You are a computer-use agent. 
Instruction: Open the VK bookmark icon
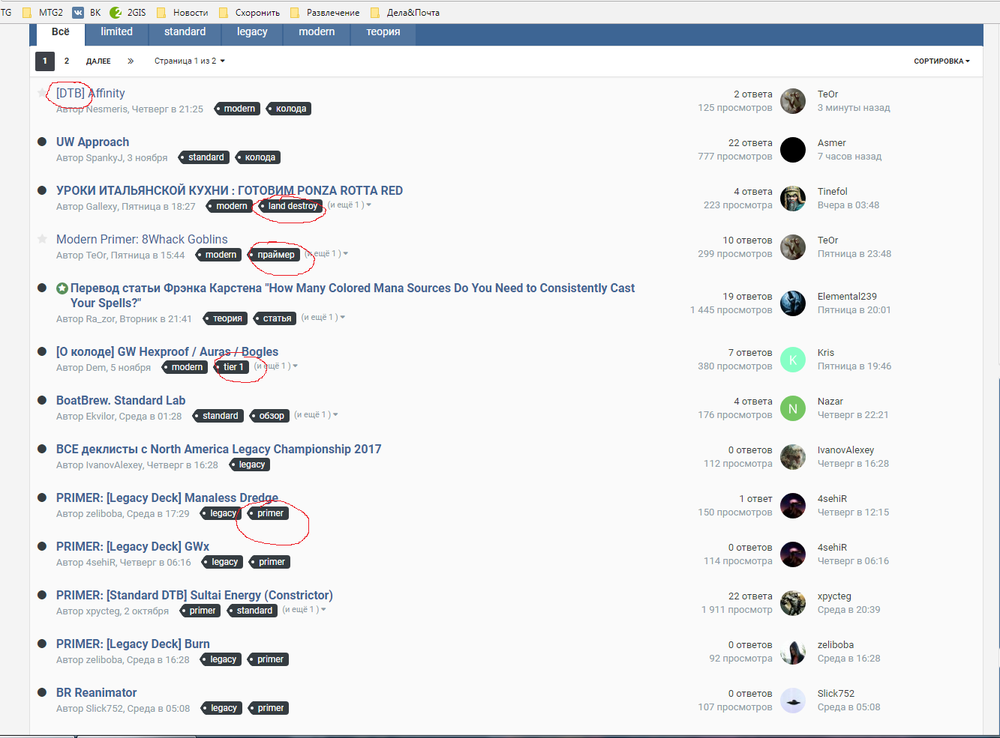(77, 13)
